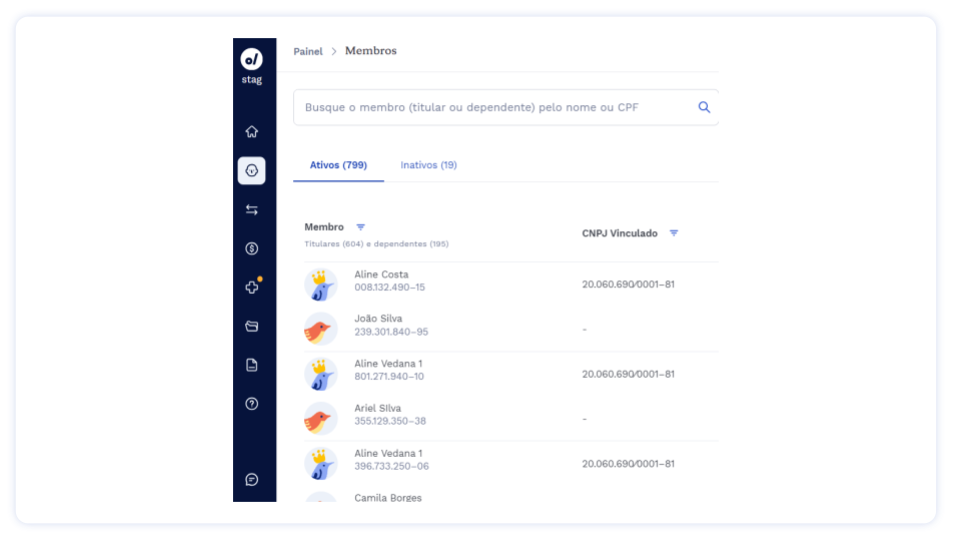Open member João Silva name
The image size is (960, 540).
[x=378, y=319]
